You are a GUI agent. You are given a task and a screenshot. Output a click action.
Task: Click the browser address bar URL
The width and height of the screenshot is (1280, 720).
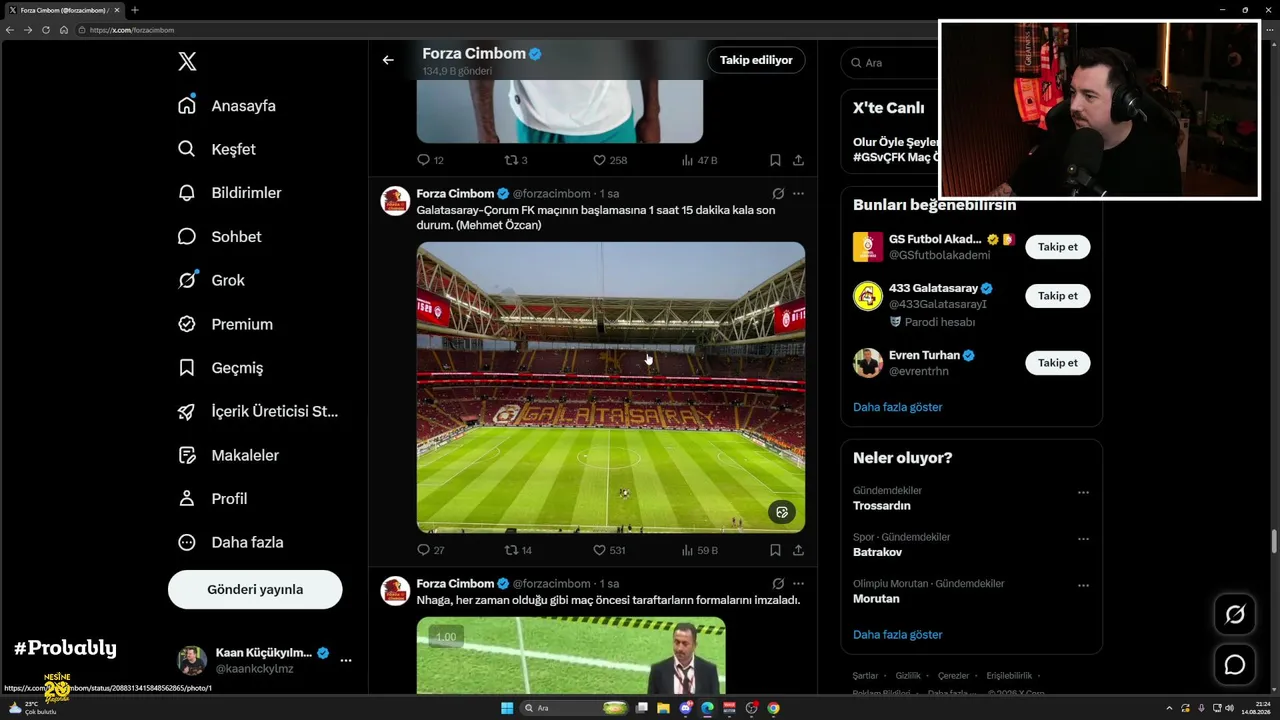132,30
